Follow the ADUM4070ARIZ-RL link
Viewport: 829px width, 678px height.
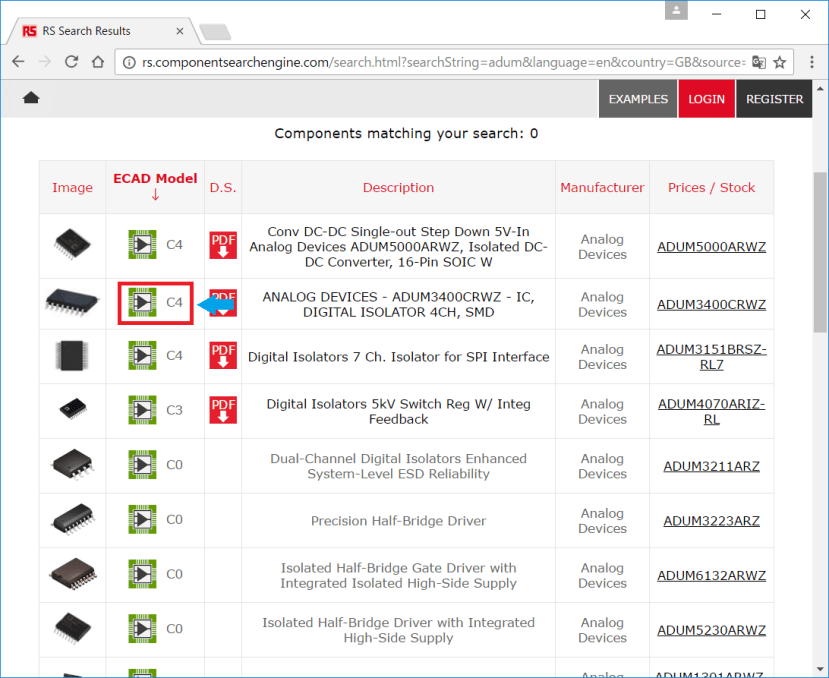coord(712,411)
